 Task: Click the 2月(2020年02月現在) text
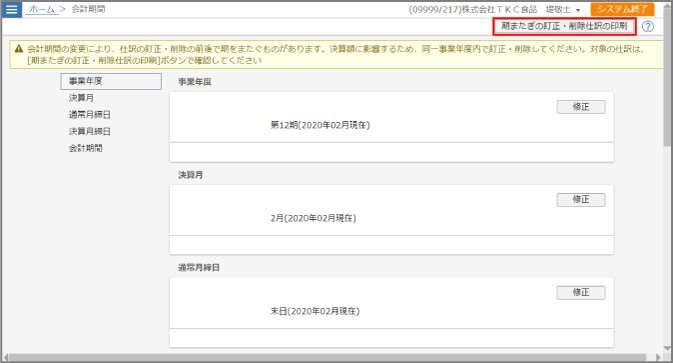click(x=313, y=218)
